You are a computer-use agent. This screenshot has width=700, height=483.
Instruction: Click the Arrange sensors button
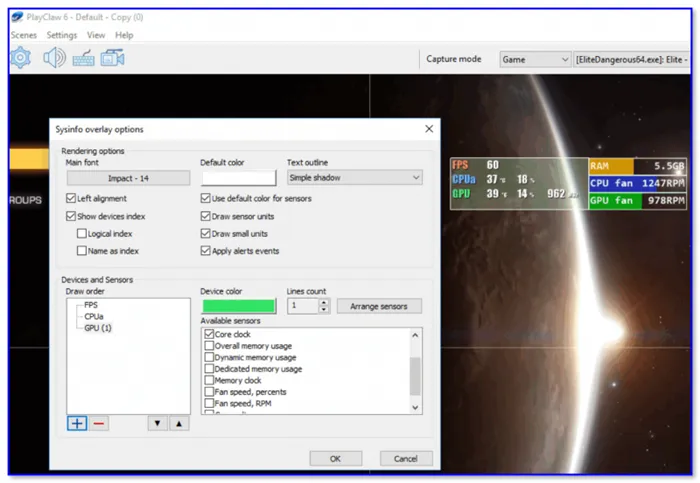click(x=379, y=306)
